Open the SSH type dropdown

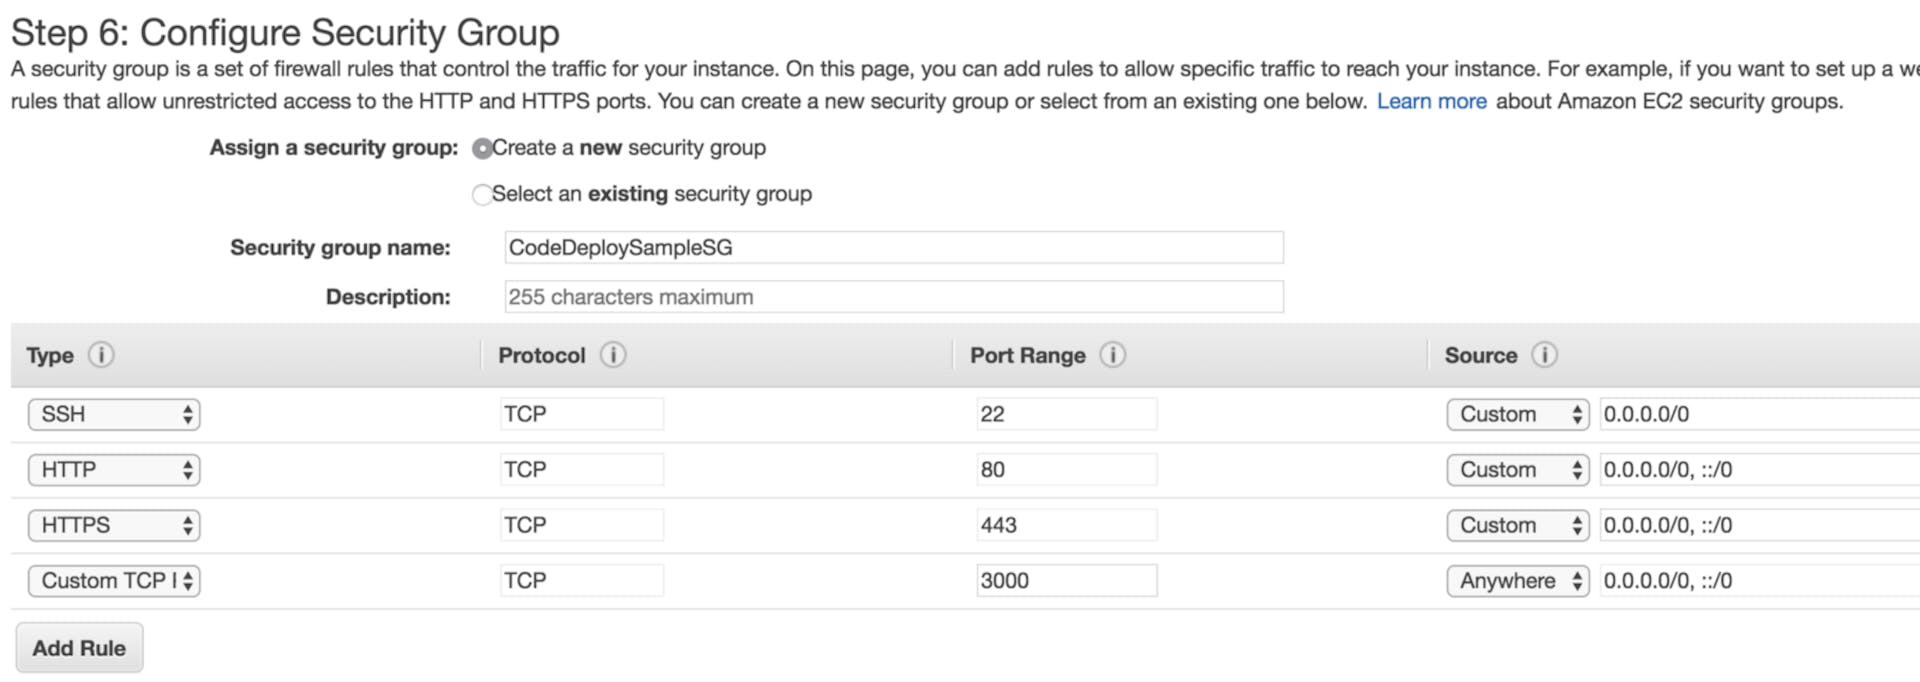[x=114, y=414]
